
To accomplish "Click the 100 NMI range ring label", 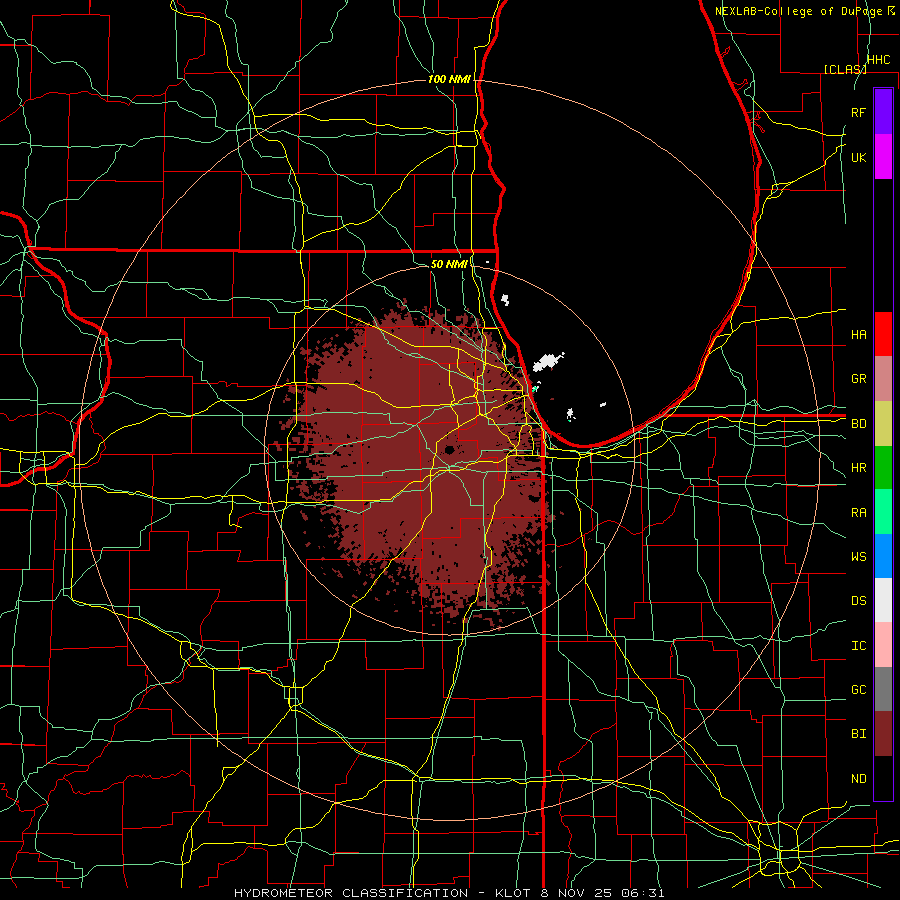I will click(x=449, y=79).
